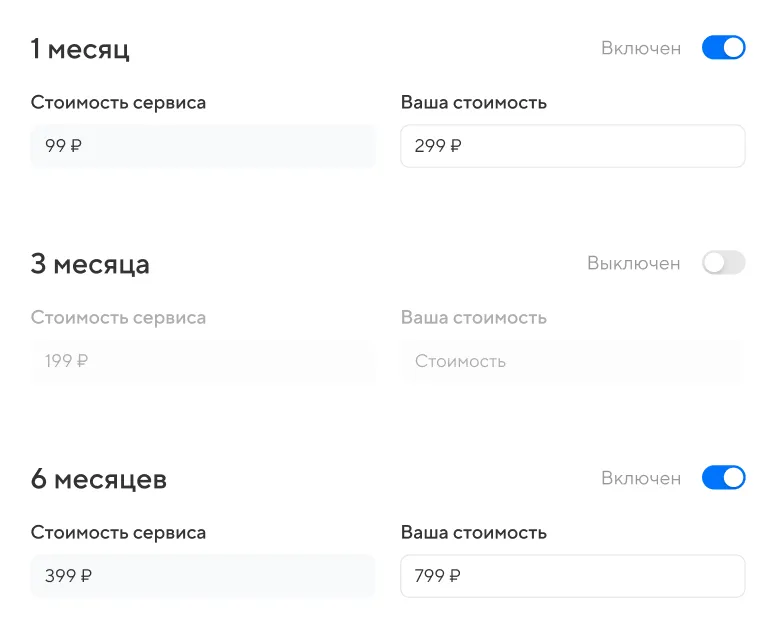Click Ваша стоимость label under 6 месяцев
Viewport: 776px width, 629px height.
pos(474,533)
